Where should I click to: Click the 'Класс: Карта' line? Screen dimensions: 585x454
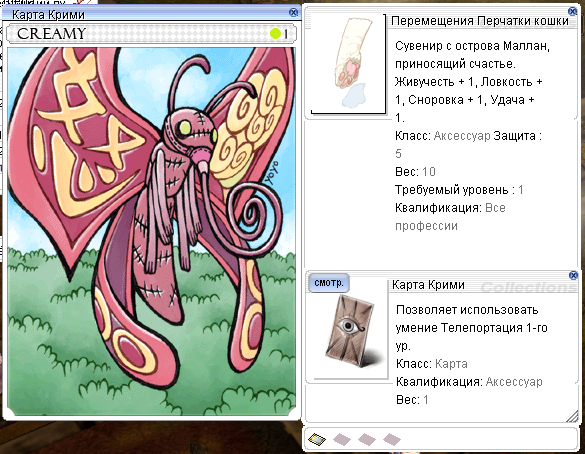[432, 364]
